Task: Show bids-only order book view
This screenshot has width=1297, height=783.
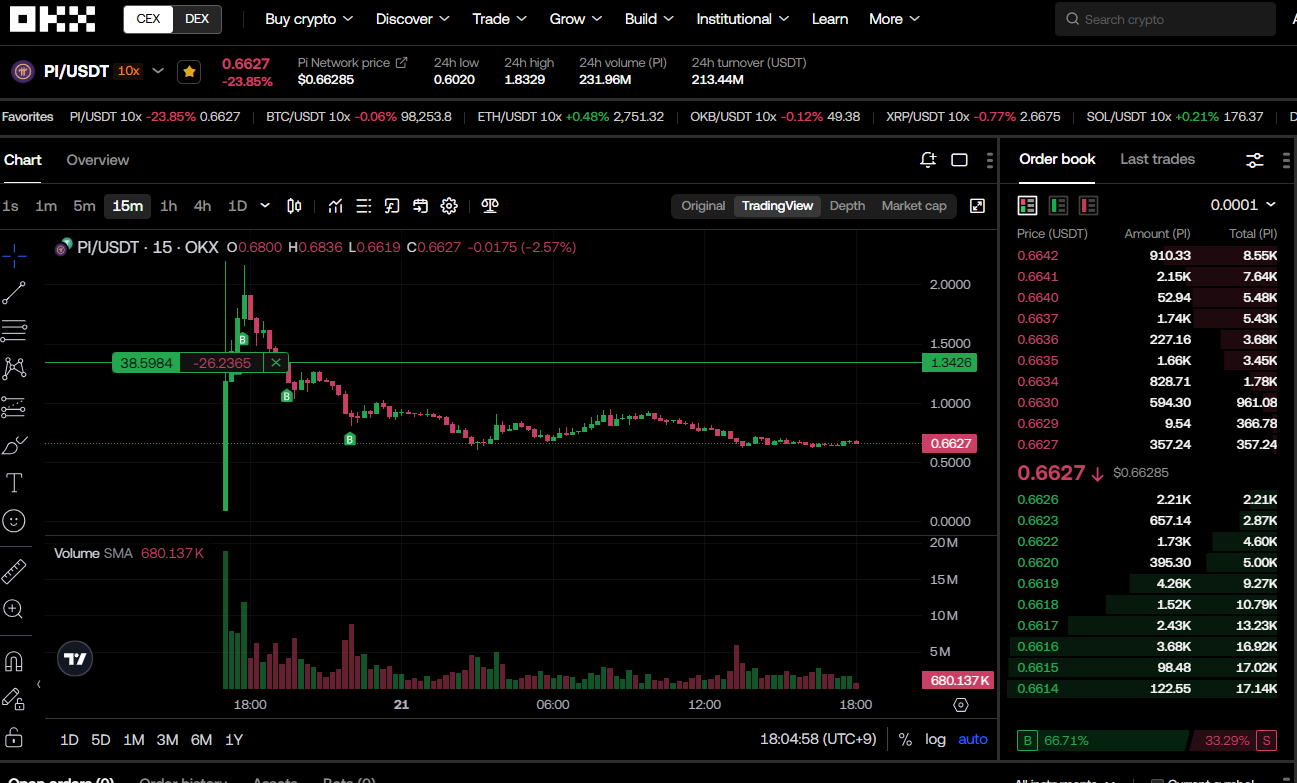Action: pos(1058,205)
